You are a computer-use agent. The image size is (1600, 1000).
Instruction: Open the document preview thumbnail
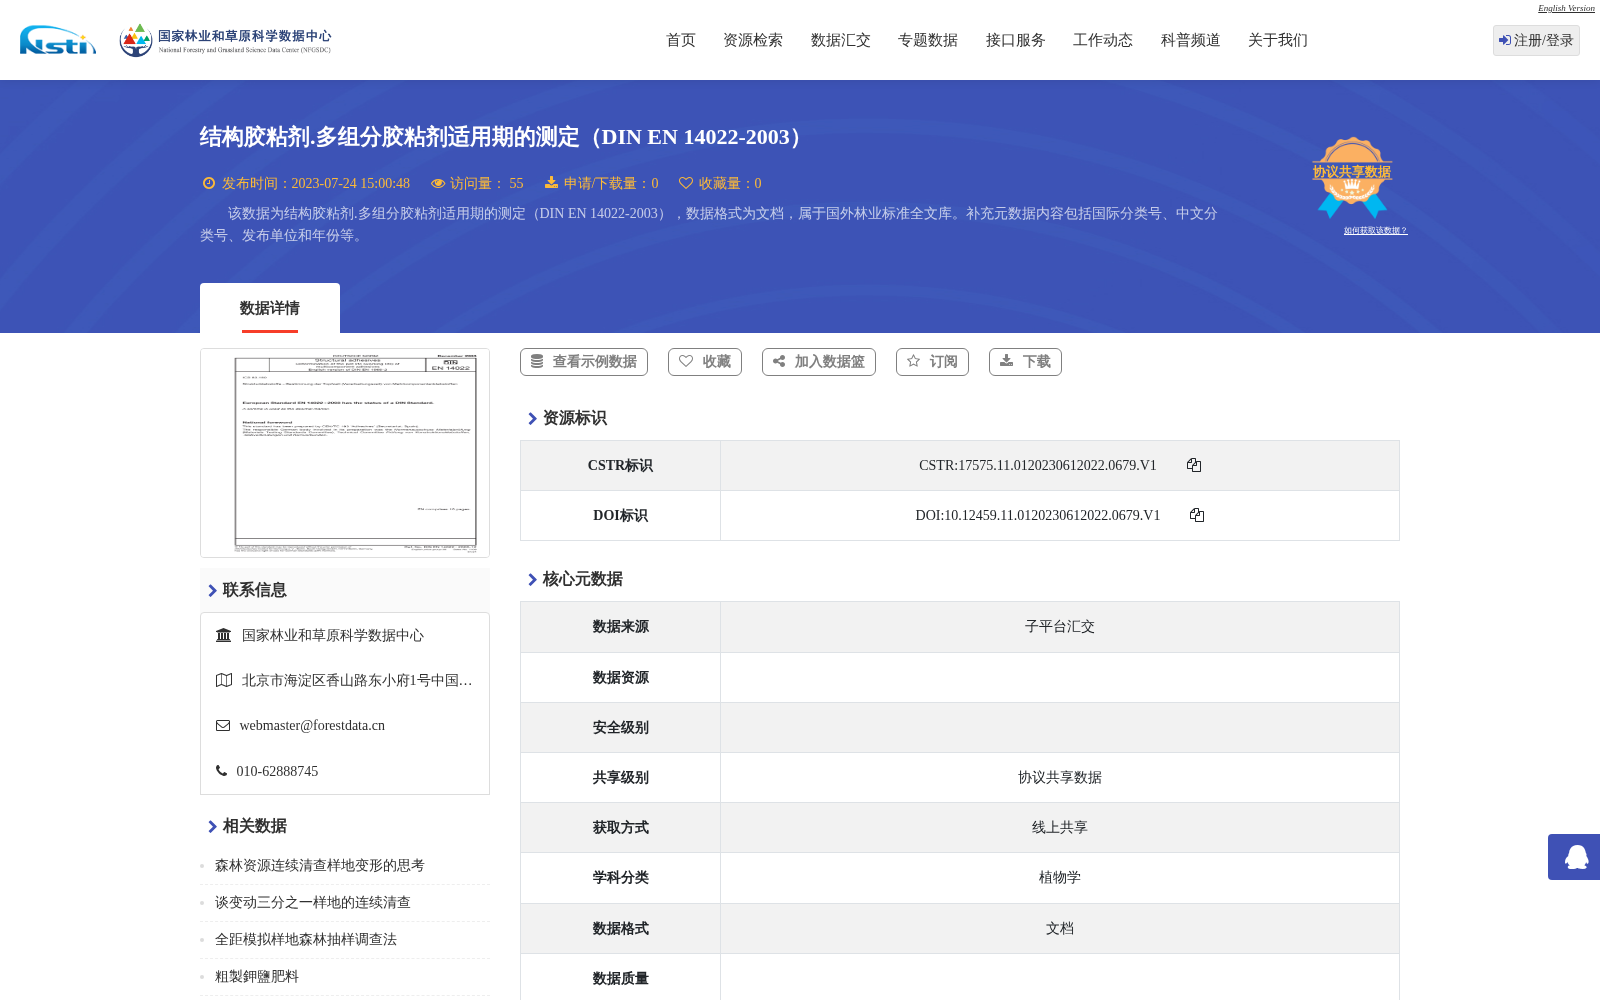pyautogui.click(x=345, y=453)
